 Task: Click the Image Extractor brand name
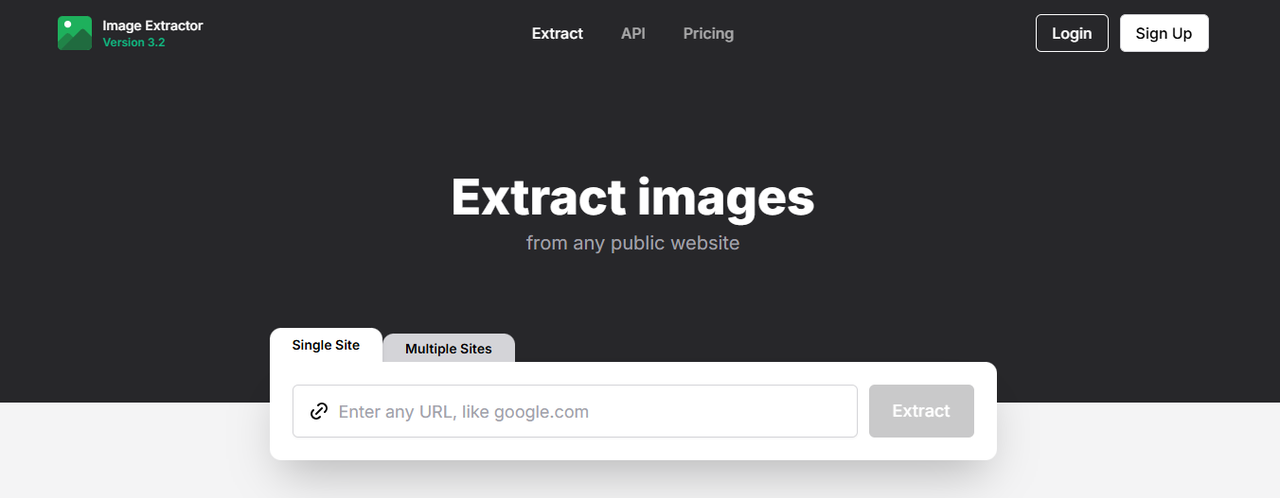[x=152, y=25]
